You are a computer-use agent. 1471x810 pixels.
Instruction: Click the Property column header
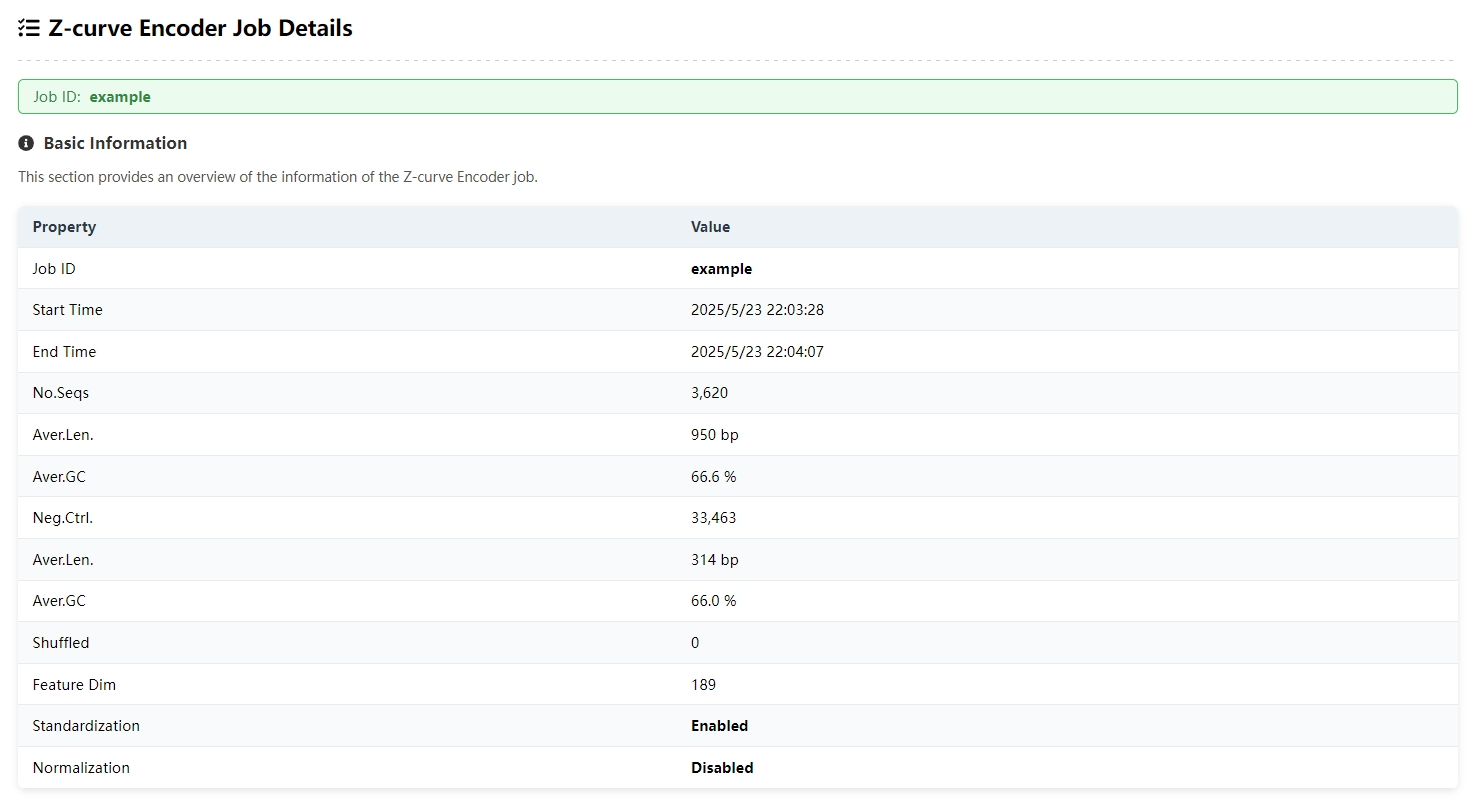(64, 227)
